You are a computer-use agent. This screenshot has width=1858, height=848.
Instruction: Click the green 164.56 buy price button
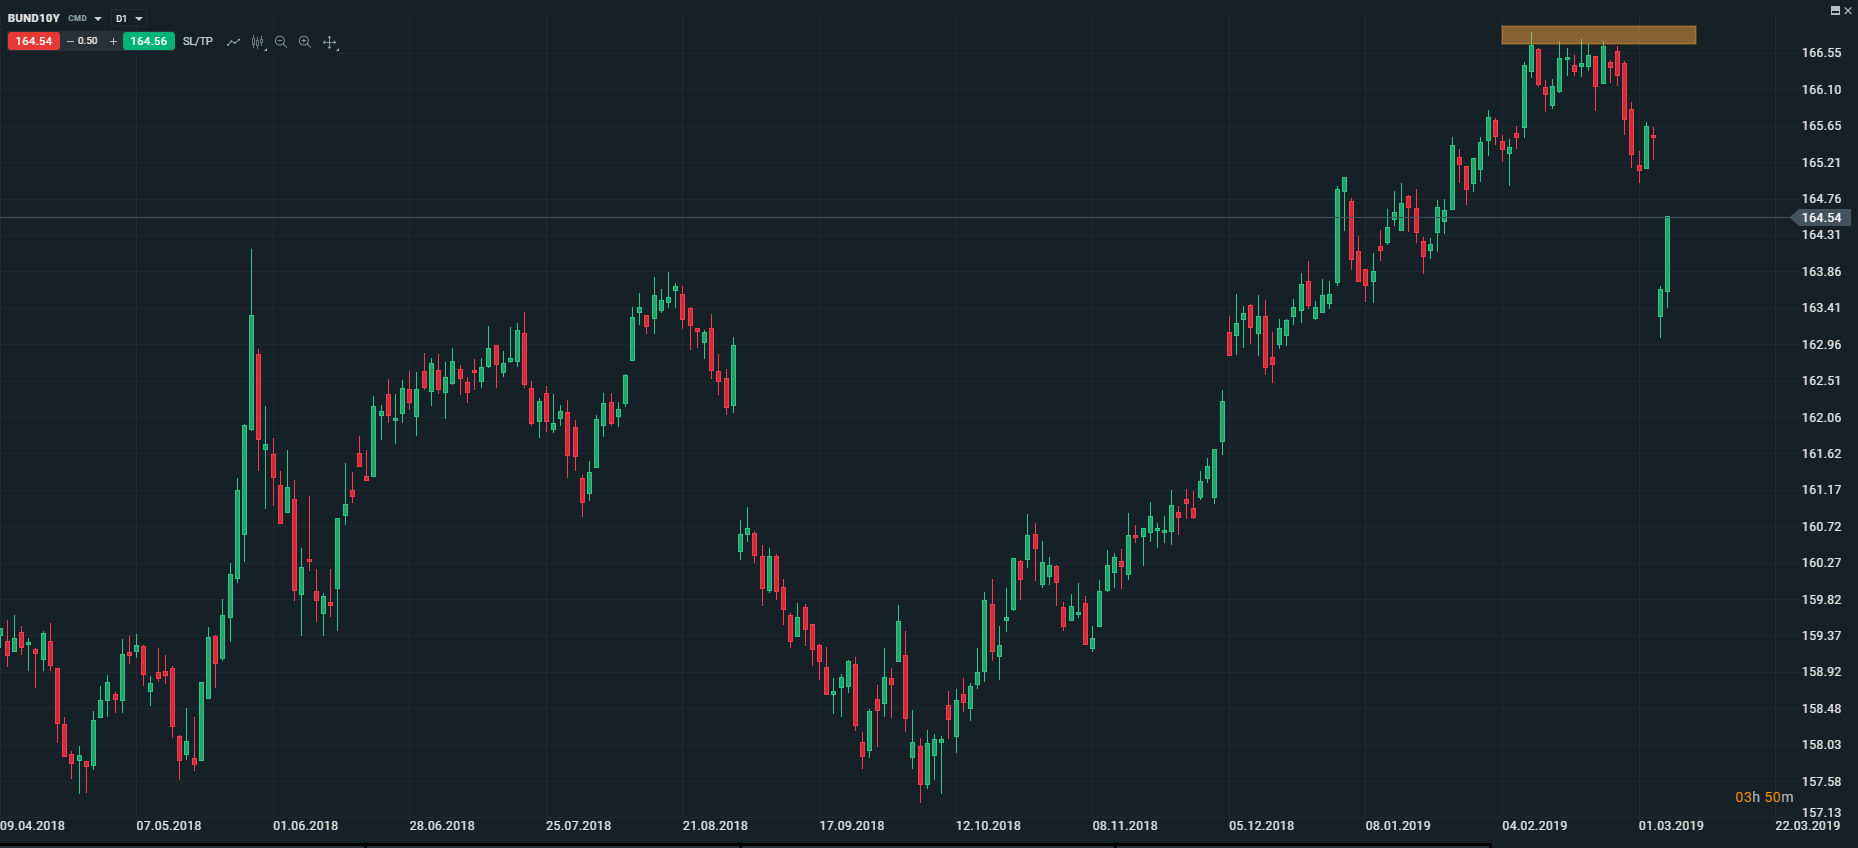click(148, 41)
